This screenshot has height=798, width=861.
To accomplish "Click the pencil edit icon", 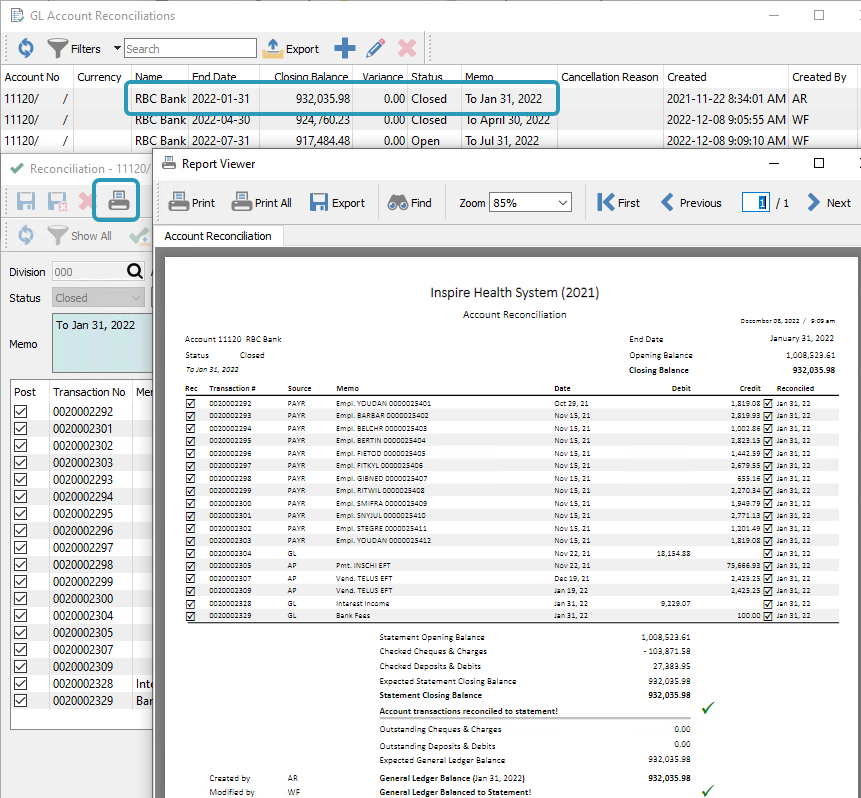I will pyautogui.click(x=376, y=48).
